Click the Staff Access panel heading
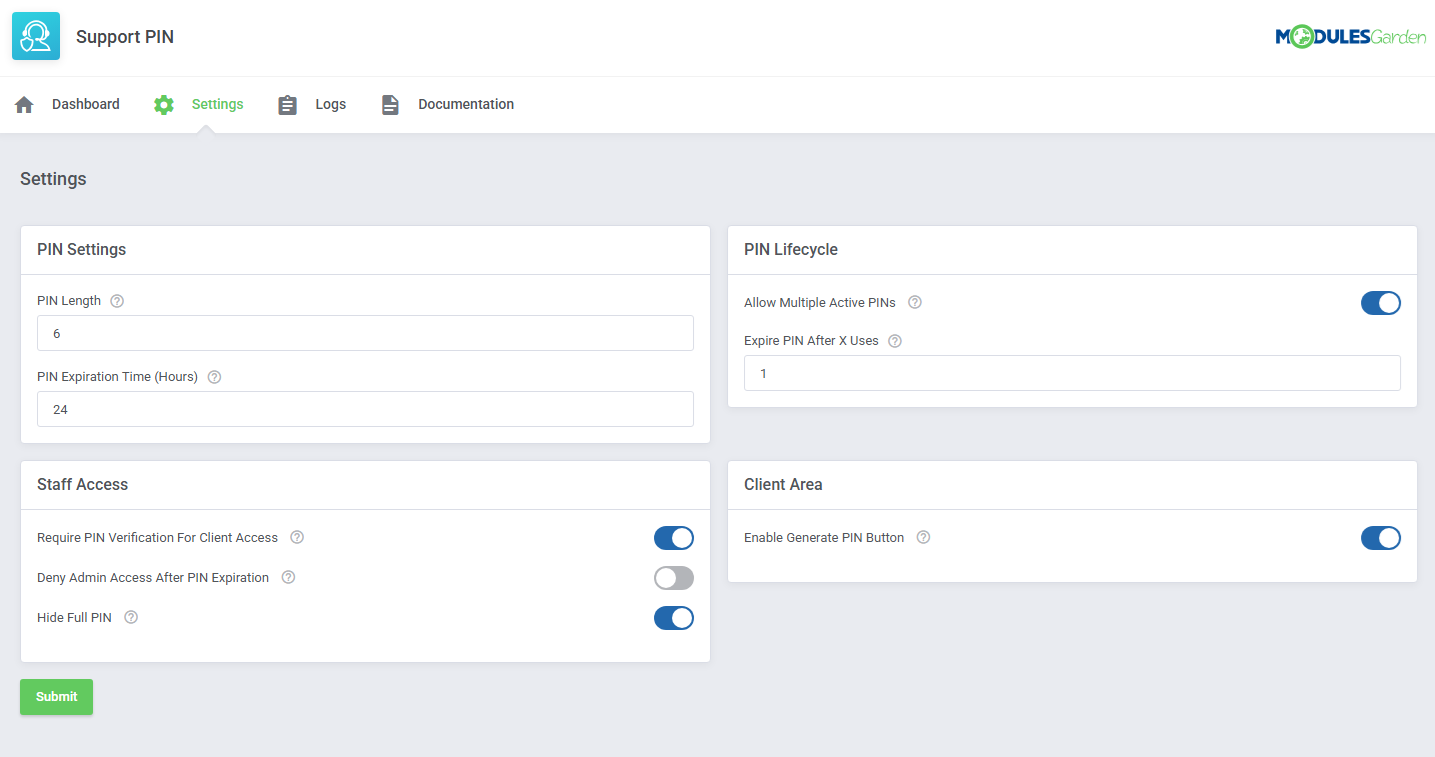This screenshot has height=757, width=1435. tap(83, 485)
